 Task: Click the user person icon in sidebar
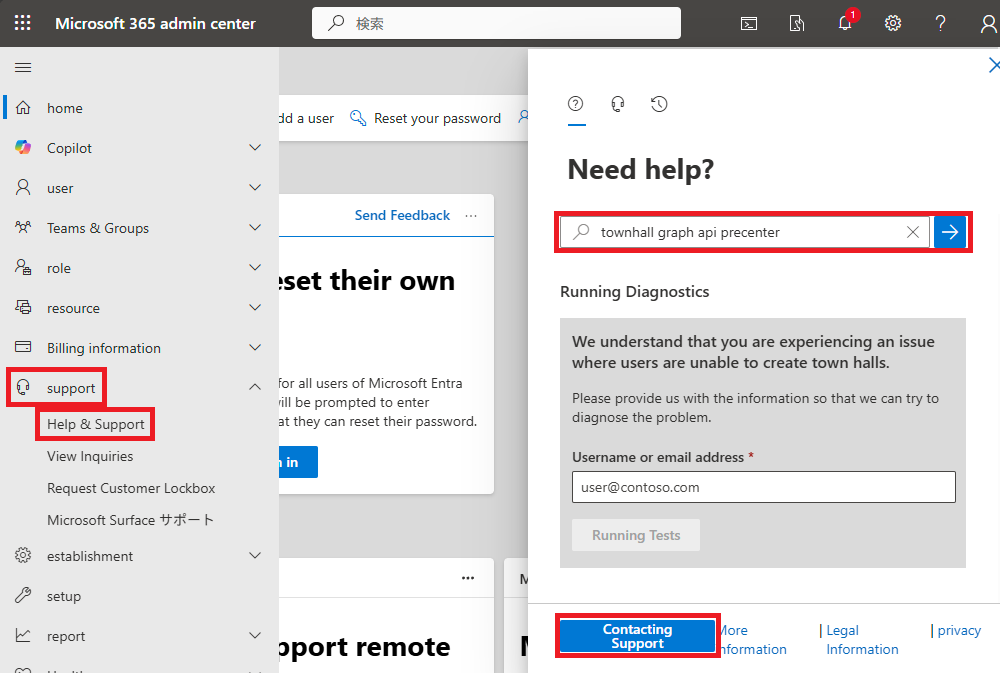pyautogui.click(x=23, y=188)
